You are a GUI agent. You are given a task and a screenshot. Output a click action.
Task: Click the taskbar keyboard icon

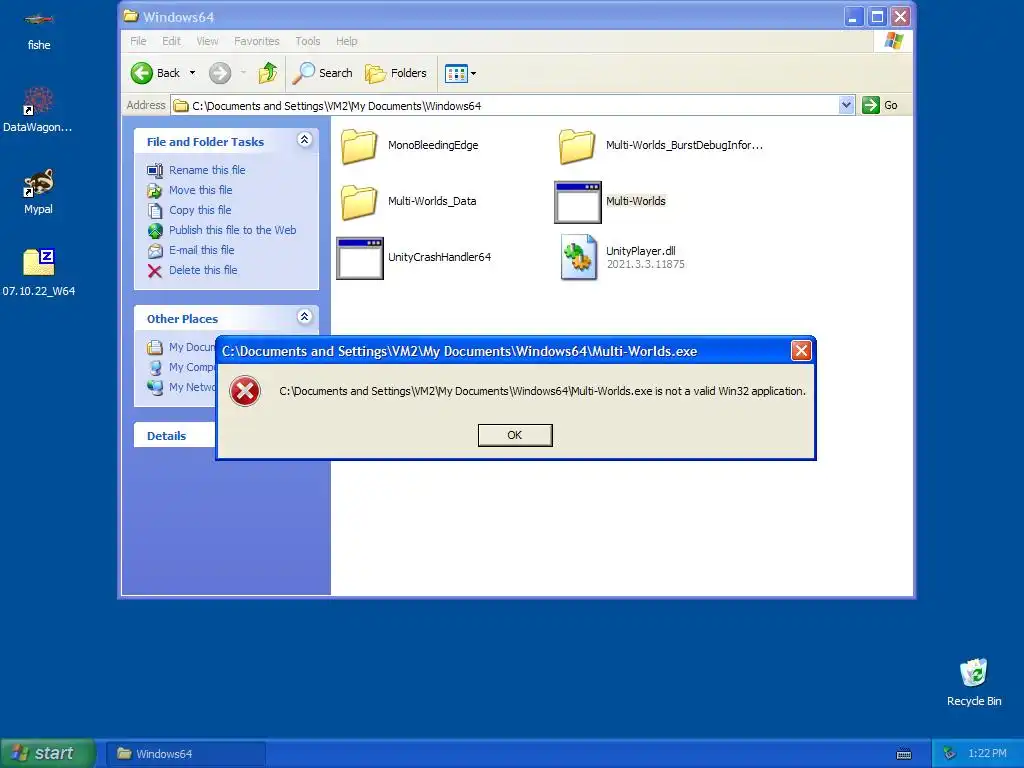click(904, 754)
